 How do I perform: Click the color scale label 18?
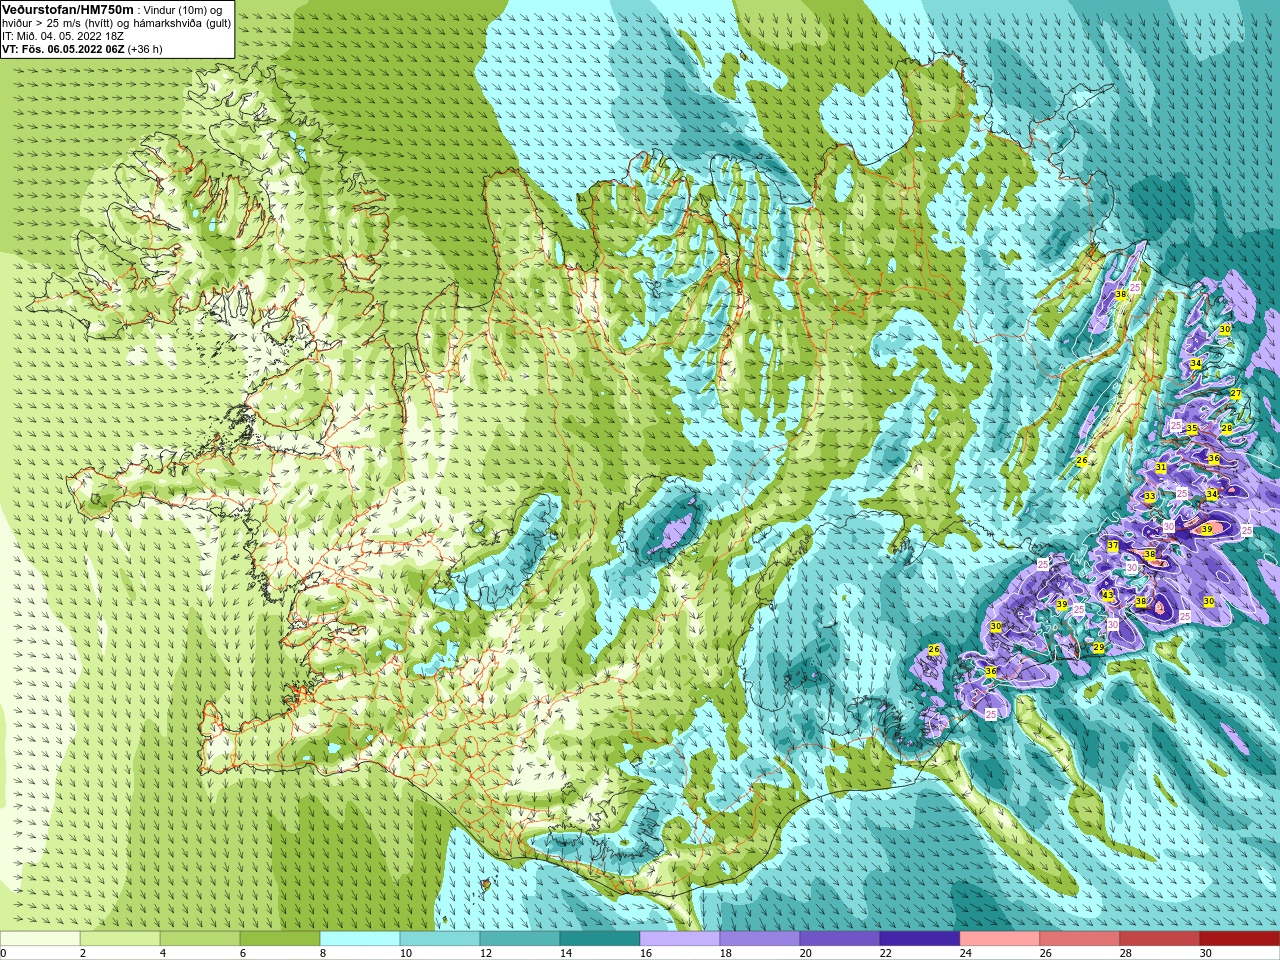[x=726, y=953]
